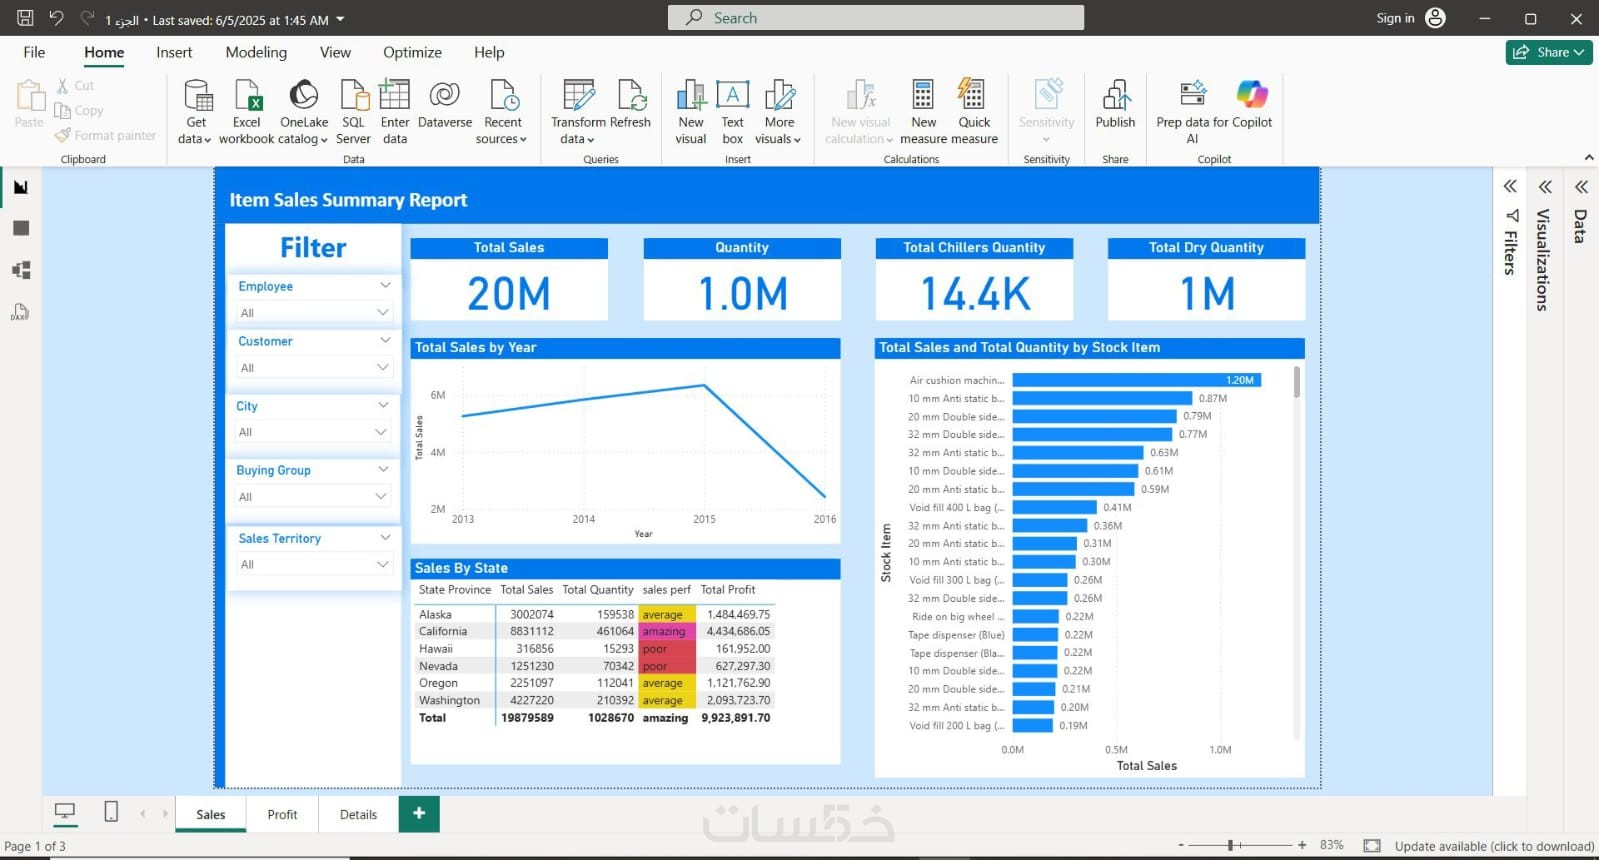Switch to desktop layout view
Image resolution: width=1599 pixels, height=860 pixels.
(65, 812)
